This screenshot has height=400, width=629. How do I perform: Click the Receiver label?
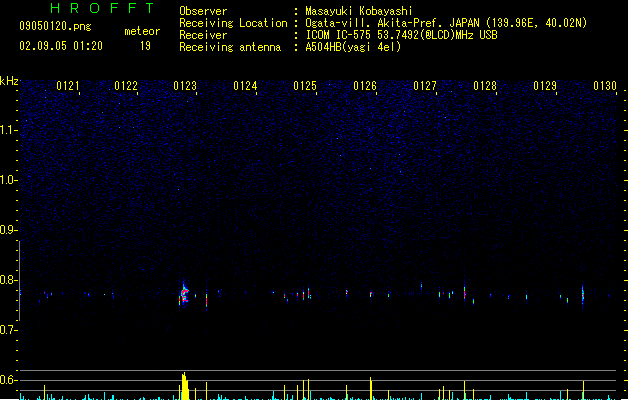coord(203,35)
